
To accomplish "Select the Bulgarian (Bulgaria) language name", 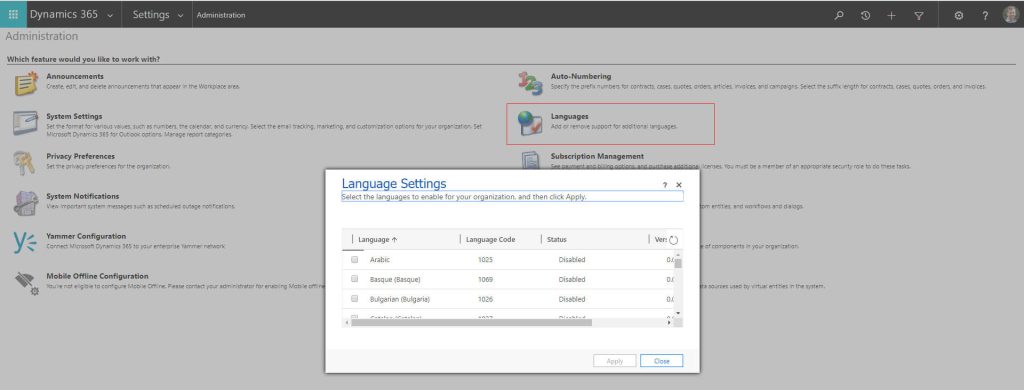I will [x=400, y=299].
